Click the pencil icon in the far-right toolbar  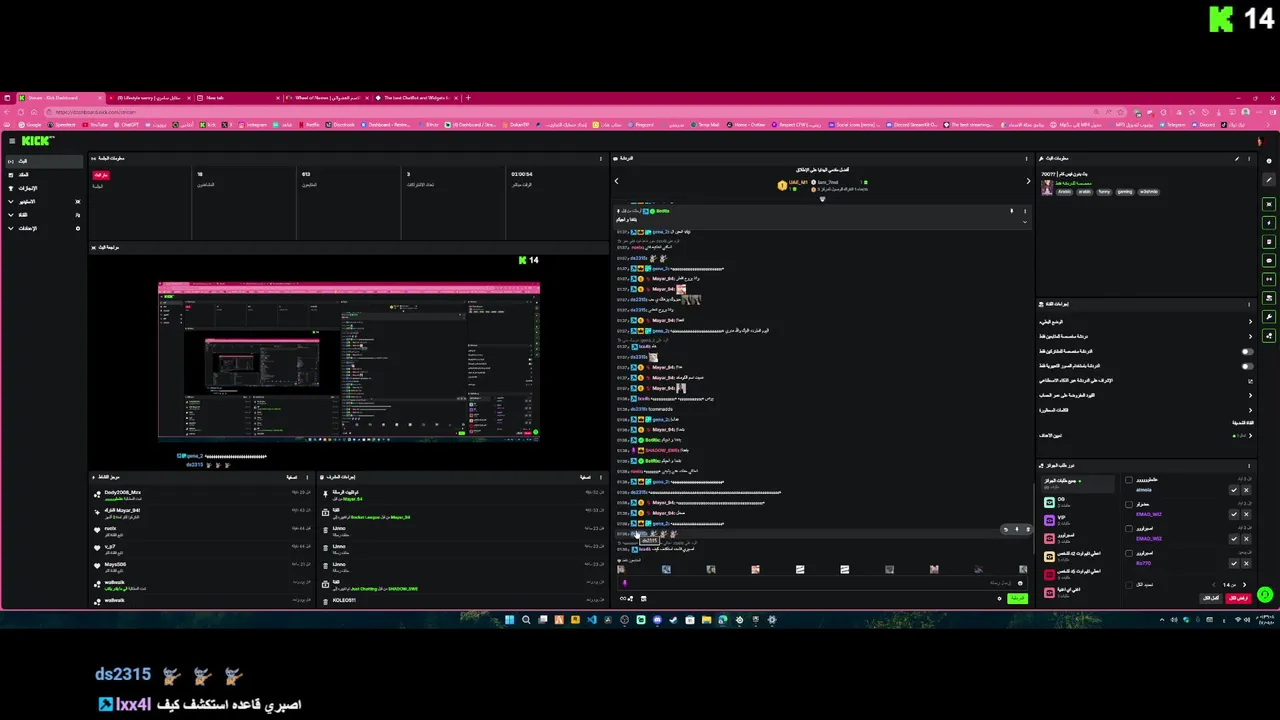click(x=1269, y=180)
